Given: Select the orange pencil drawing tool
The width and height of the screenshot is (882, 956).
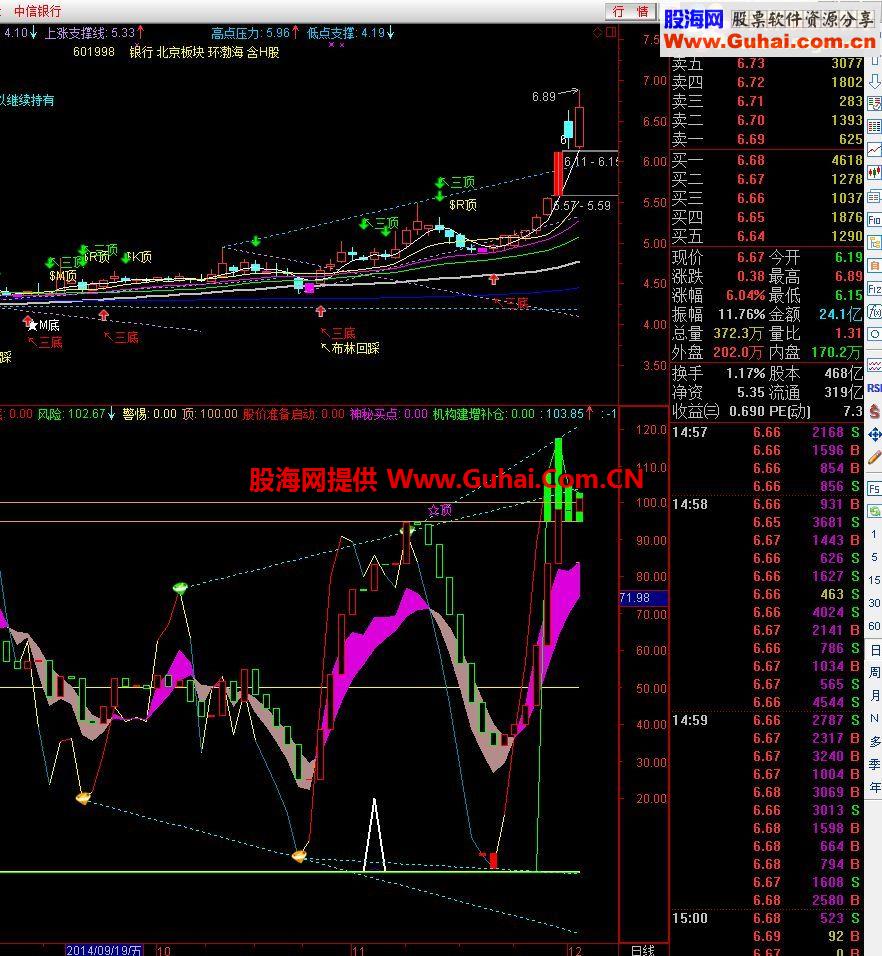Looking at the screenshot, I should coord(875,458).
